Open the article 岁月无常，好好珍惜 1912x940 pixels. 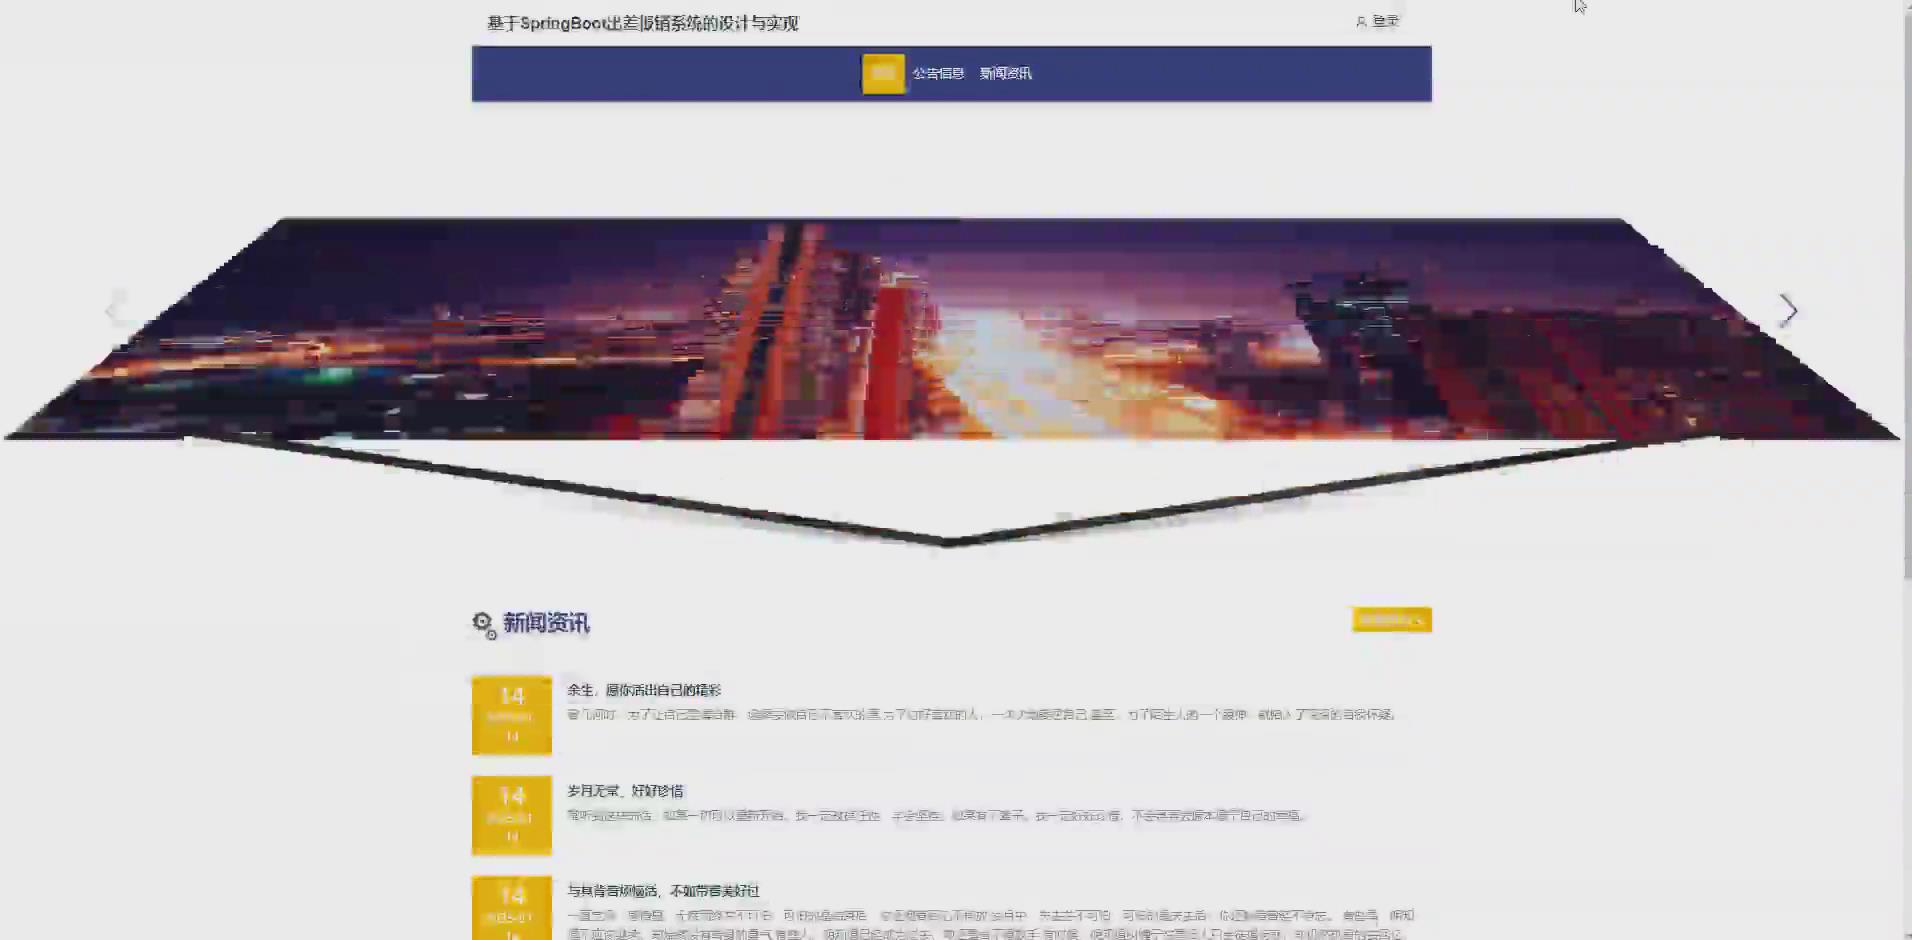pos(626,790)
